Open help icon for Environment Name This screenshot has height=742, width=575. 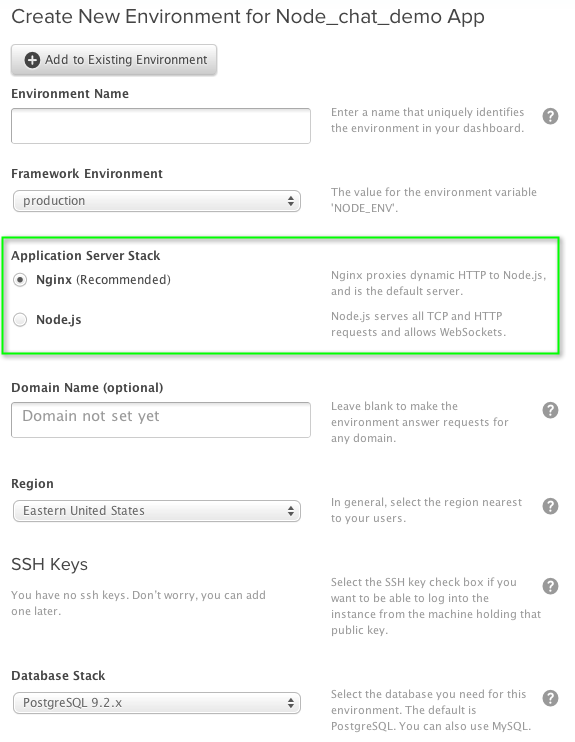point(550,116)
